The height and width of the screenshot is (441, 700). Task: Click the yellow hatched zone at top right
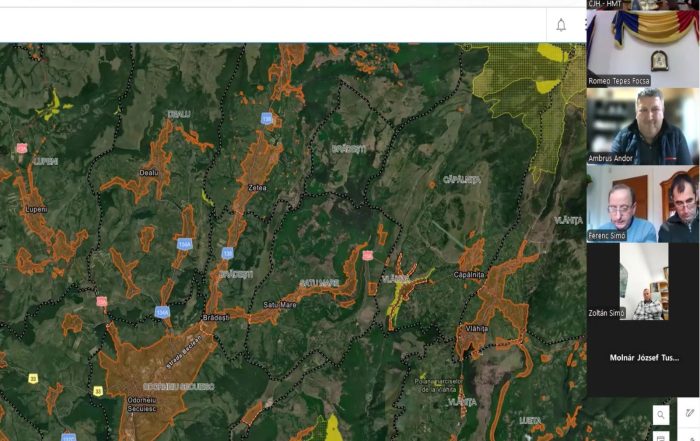(520, 80)
